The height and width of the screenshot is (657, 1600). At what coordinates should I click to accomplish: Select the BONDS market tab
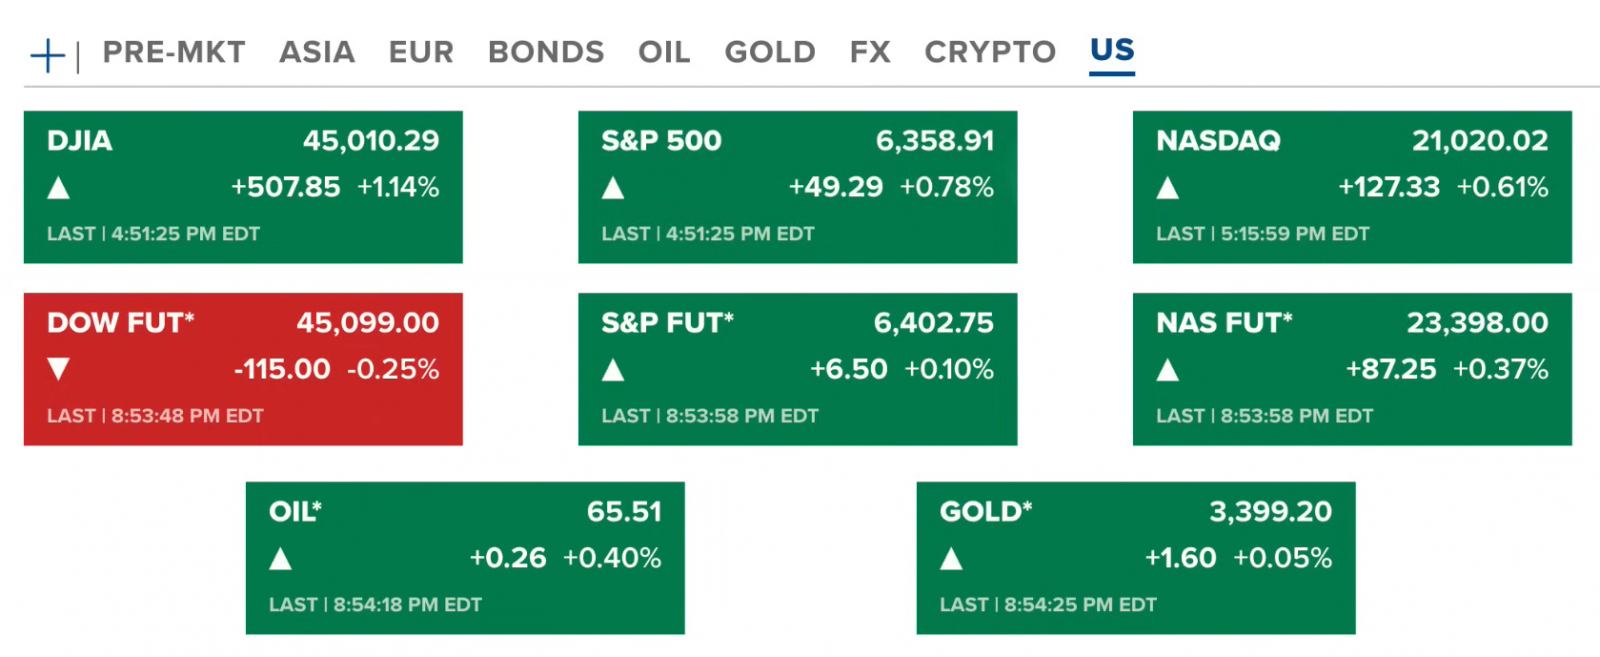coord(545,52)
